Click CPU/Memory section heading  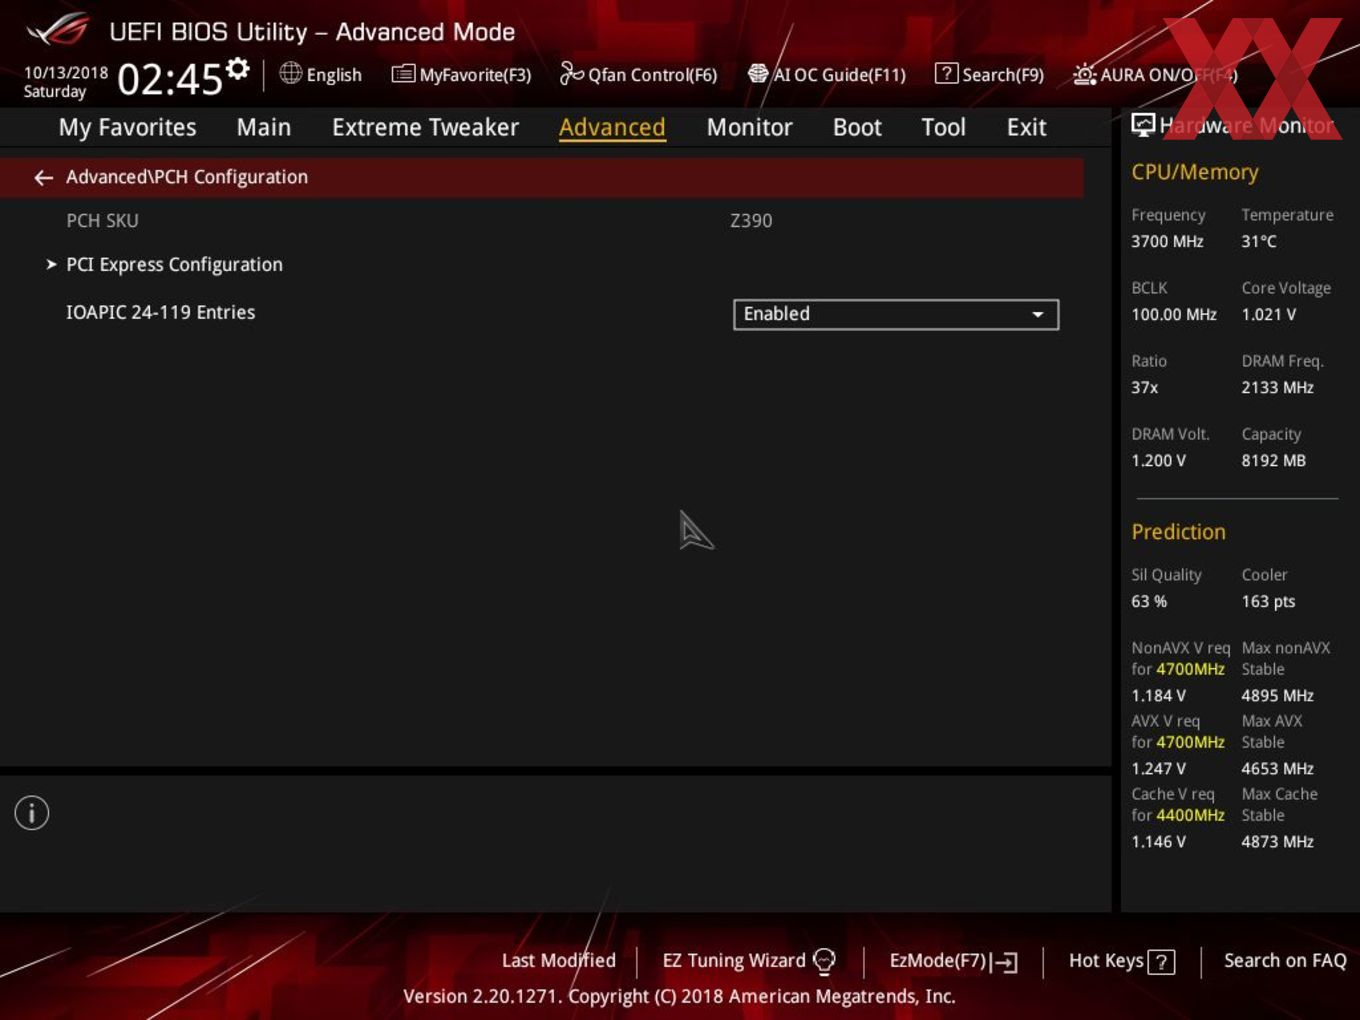click(1195, 172)
